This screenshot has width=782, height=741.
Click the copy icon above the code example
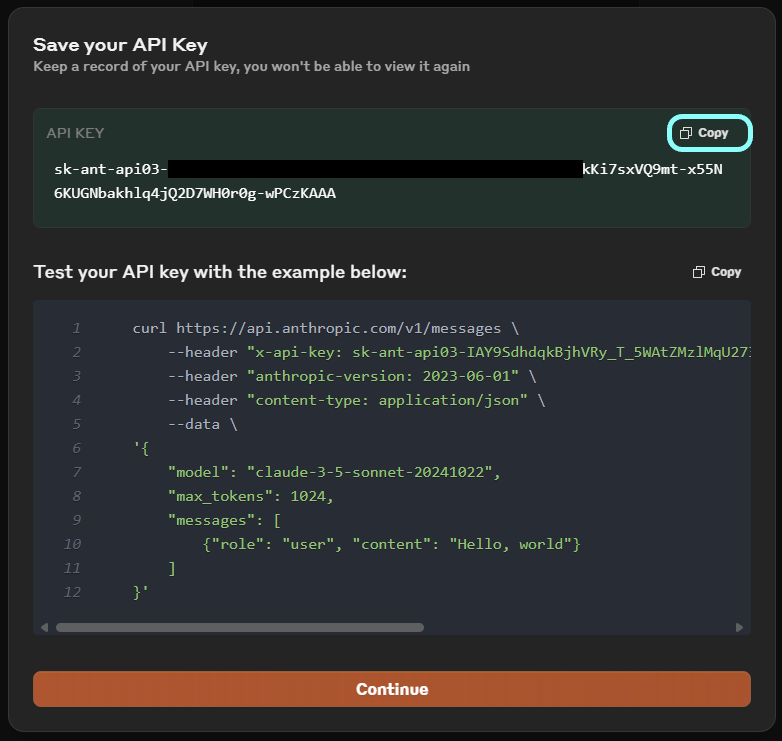(699, 272)
